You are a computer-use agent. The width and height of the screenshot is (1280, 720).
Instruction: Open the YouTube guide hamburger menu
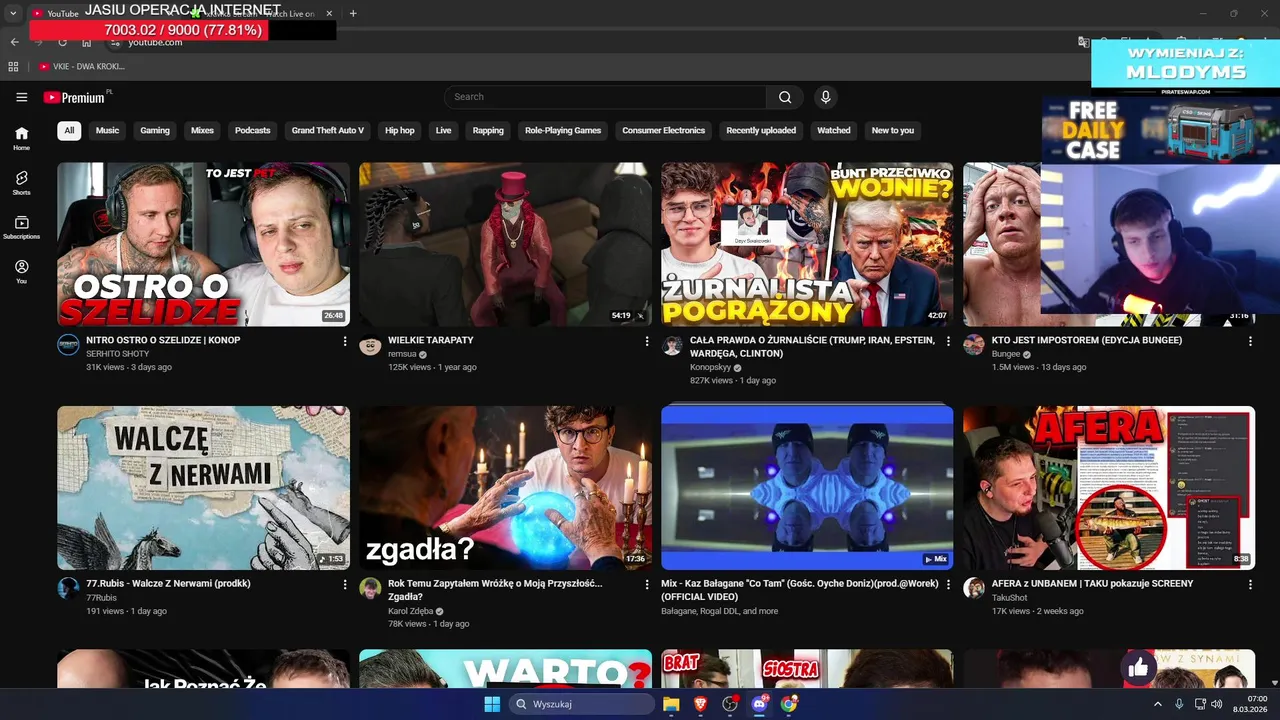(x=21, y=97)
